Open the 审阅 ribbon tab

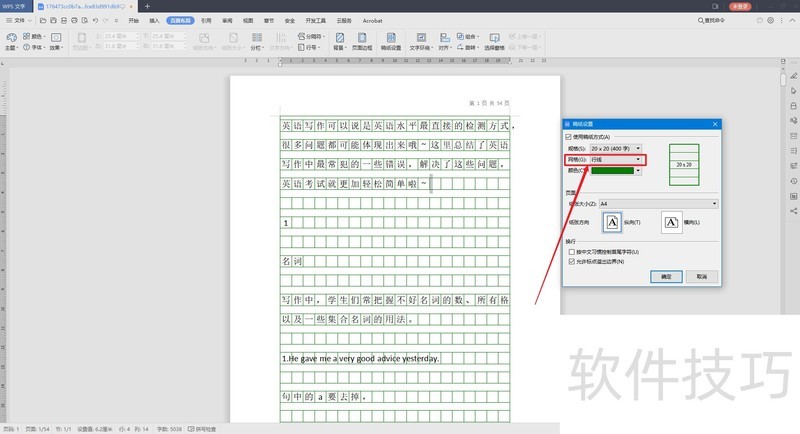point(227,19)
